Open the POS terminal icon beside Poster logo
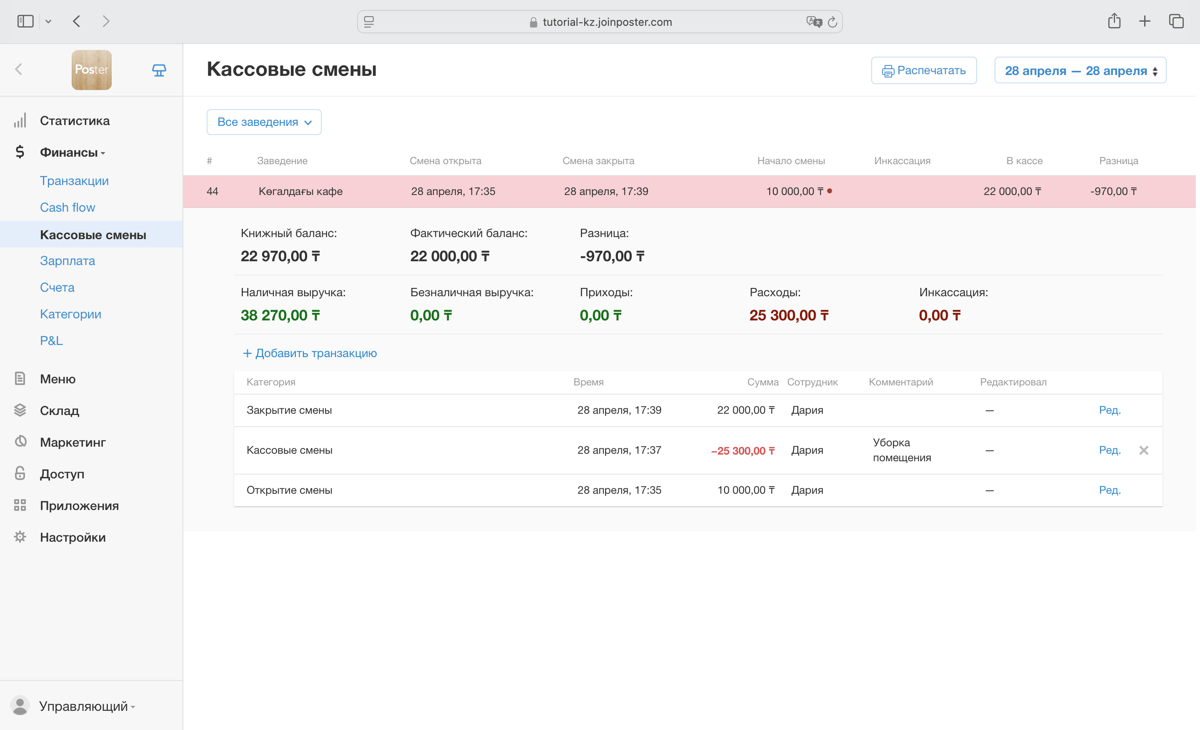 point(159,70)
